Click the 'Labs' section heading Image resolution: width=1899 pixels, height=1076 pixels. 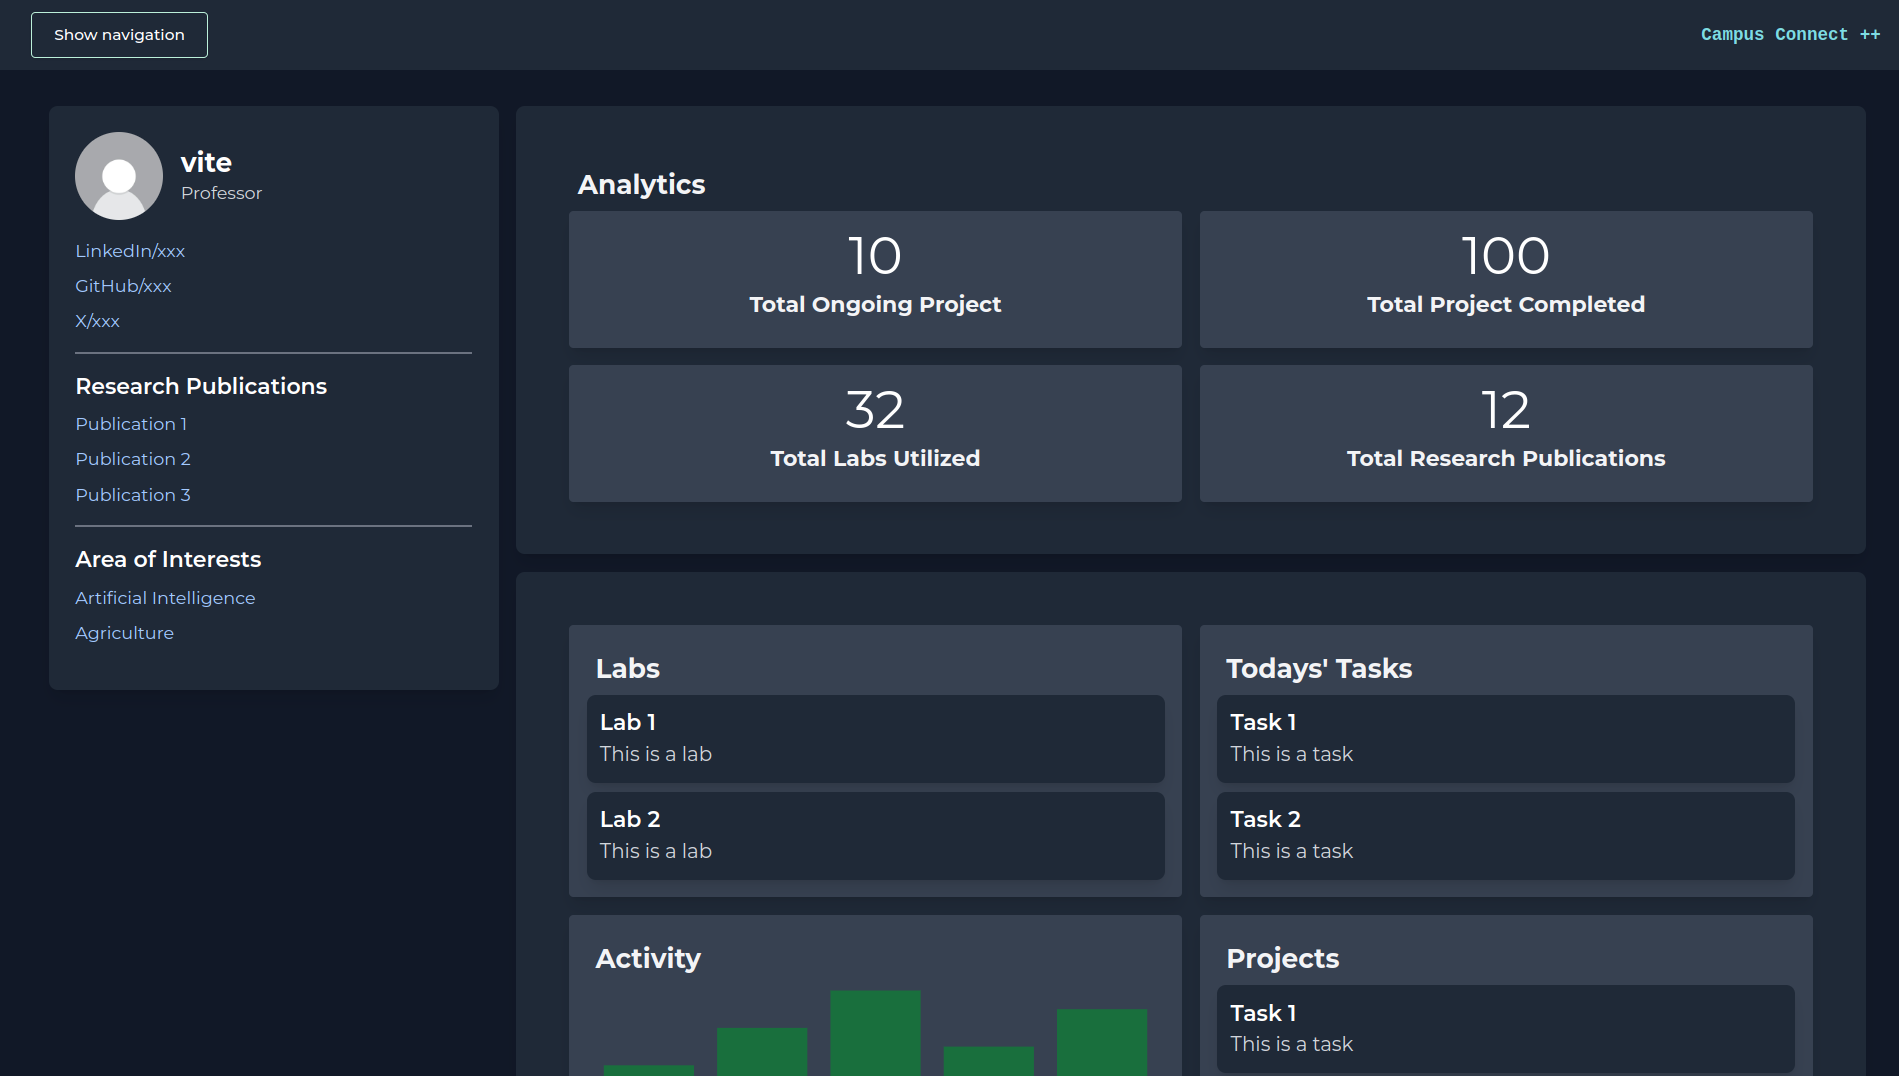tap(628, 668)
